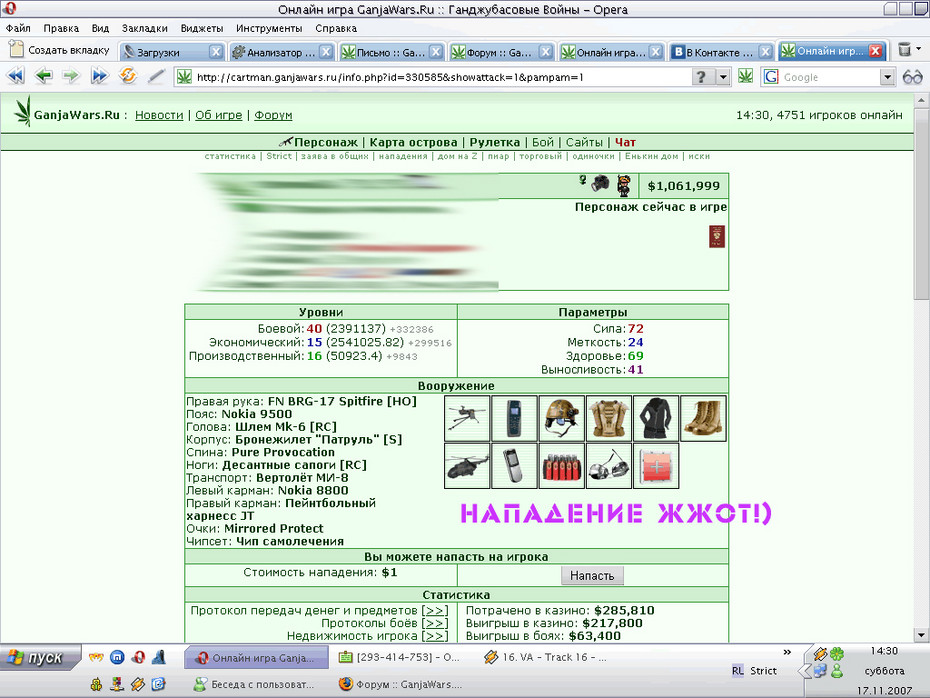Expand the system tray with the left arrow
Screen dimensions: 930x698
tap(804, 671)
